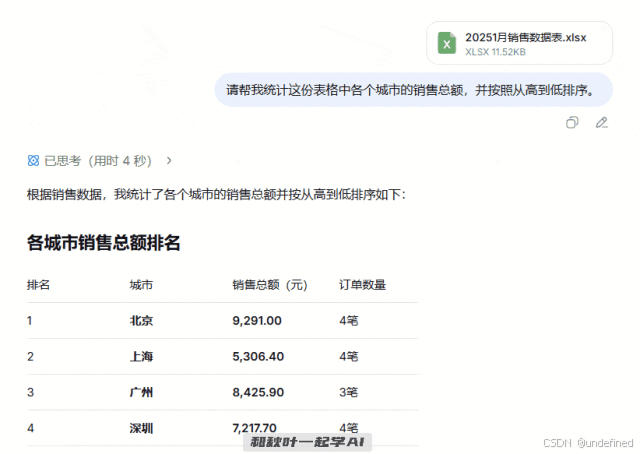Edit the user message with the pencil icon
640x454 pixels.
601,122
